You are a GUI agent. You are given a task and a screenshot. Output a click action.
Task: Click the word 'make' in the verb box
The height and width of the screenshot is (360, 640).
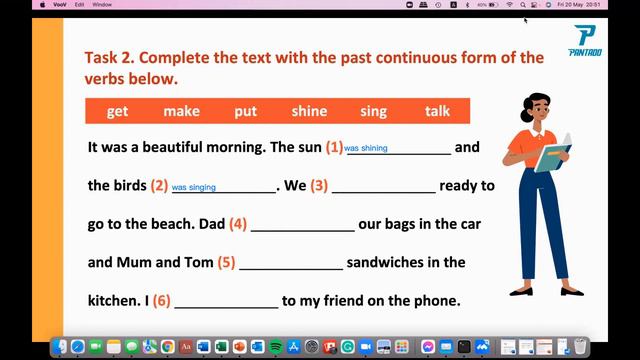coord(182,111)
